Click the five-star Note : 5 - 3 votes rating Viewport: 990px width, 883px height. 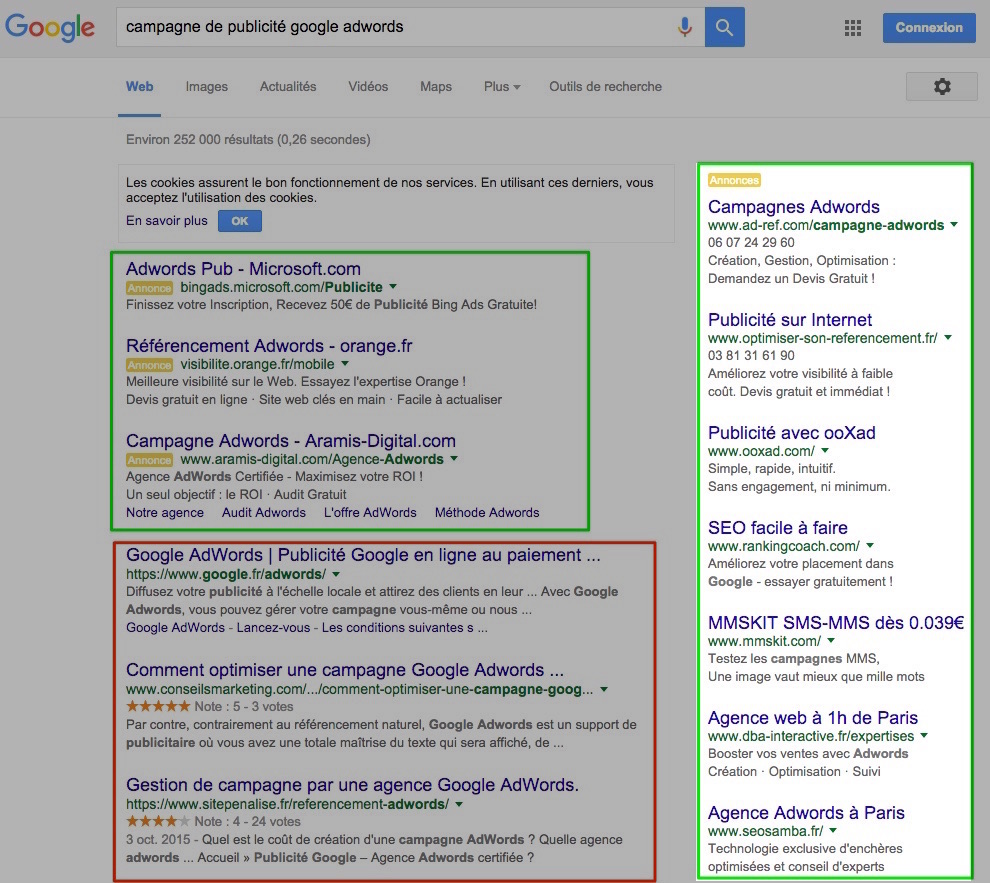[x=210, y=706]
